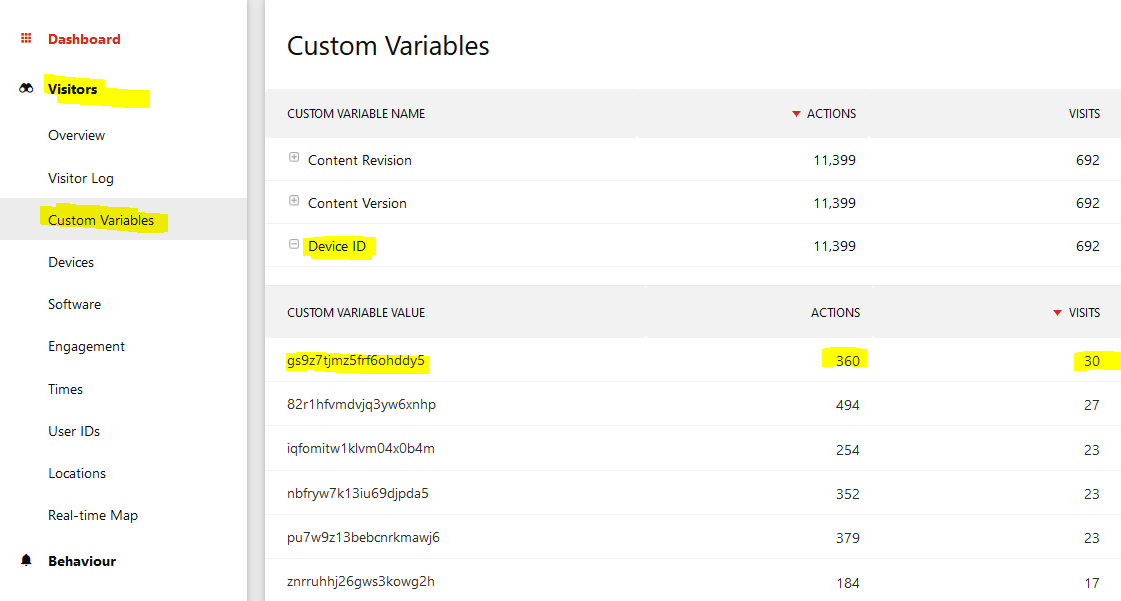Click actions count 494

click(x=848, y=405)
